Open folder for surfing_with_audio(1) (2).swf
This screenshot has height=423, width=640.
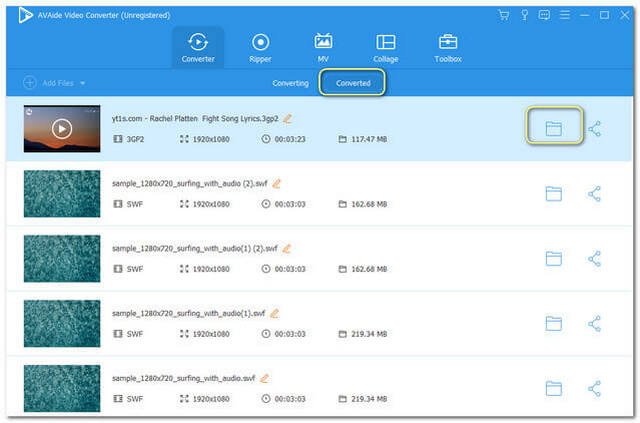coord(553,258)
